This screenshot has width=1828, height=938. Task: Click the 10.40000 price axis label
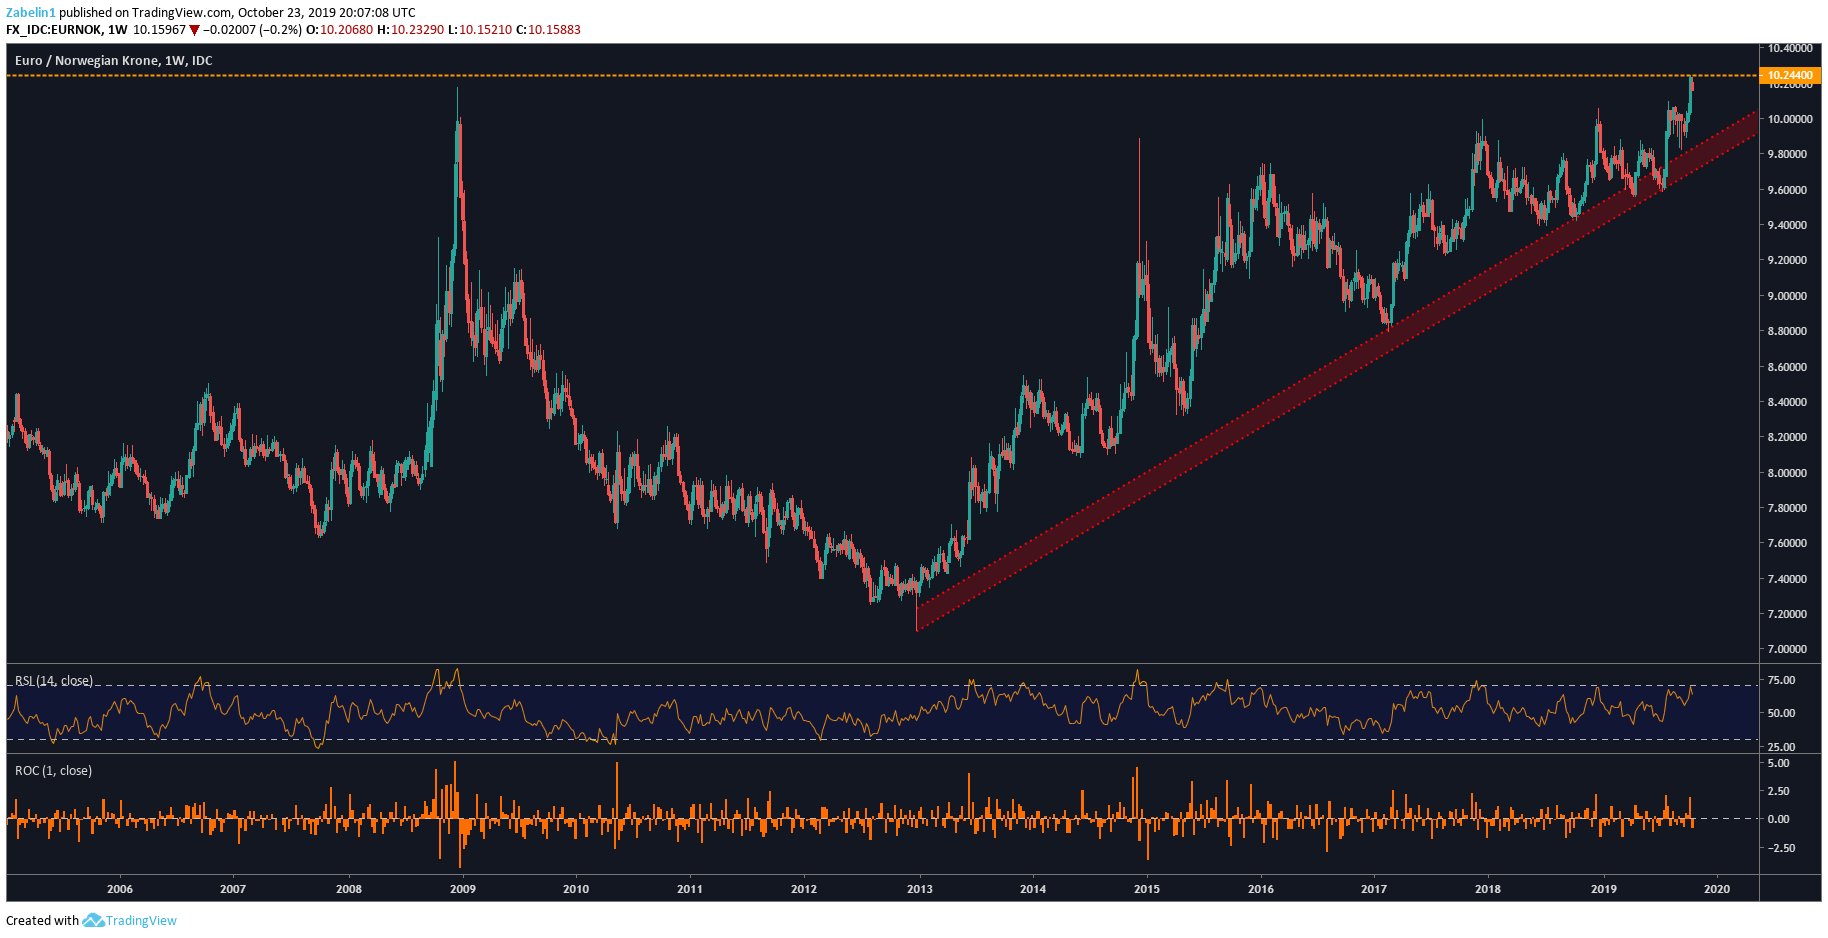1790,49
